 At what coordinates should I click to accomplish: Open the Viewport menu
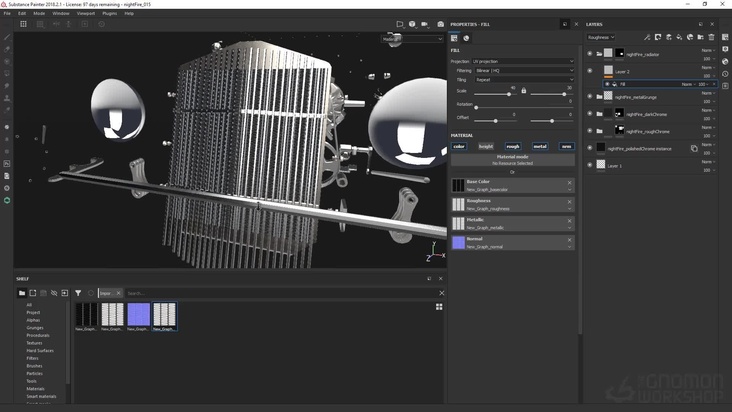[86, 13]
